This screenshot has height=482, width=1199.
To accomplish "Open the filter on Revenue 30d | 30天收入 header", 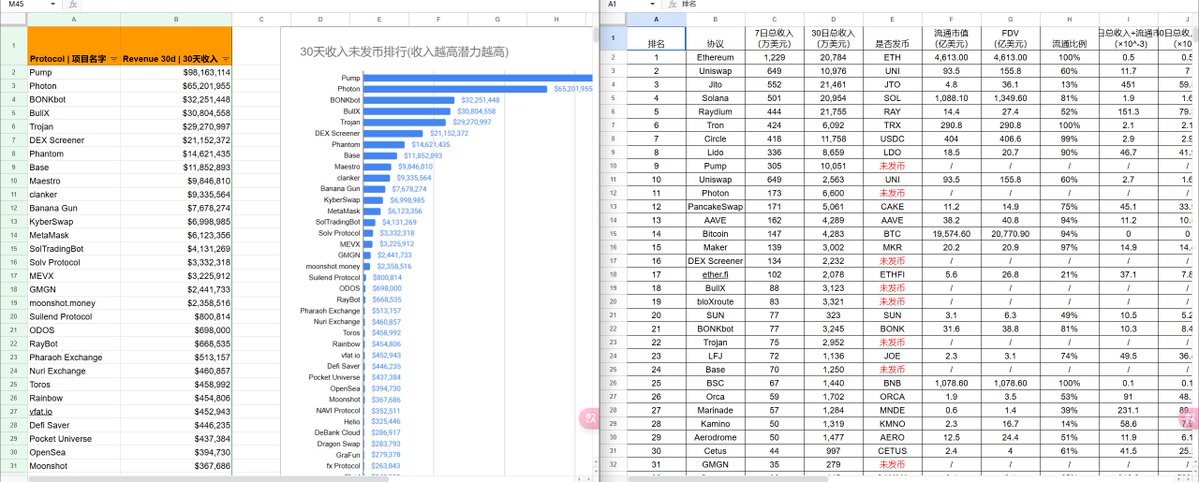I will coord(226,59).
